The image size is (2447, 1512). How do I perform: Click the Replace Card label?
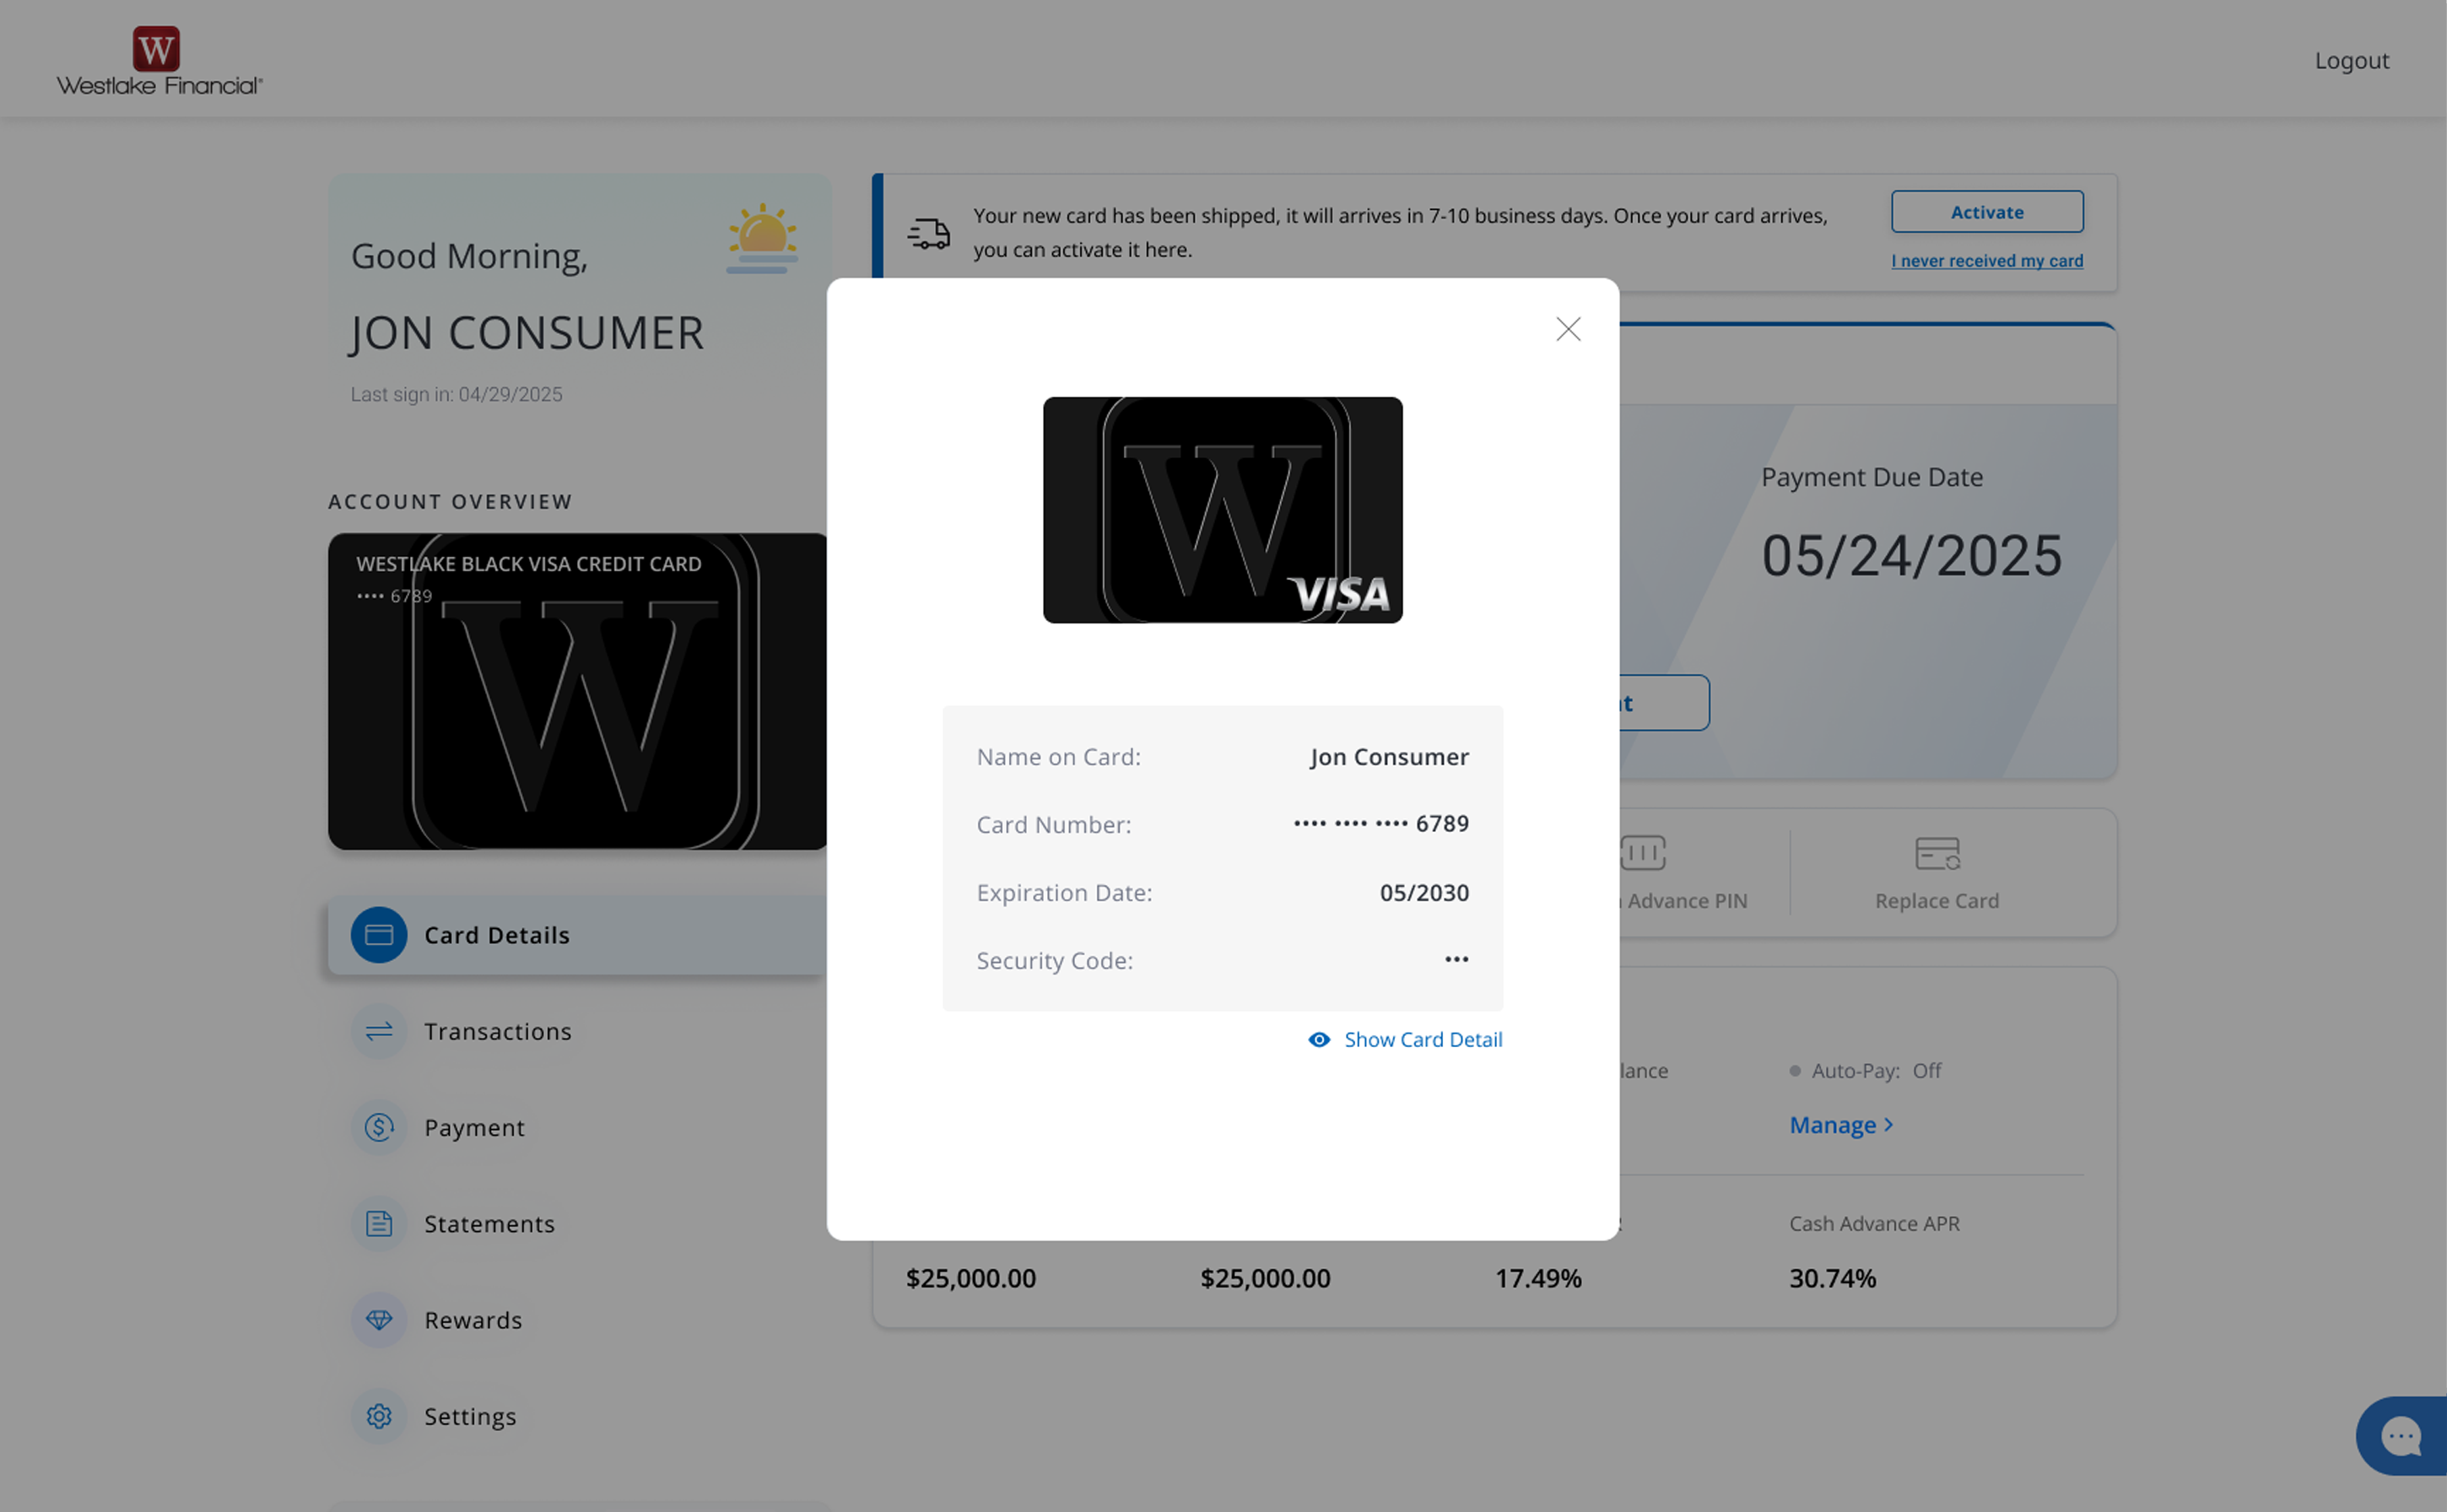(1937, 901)
